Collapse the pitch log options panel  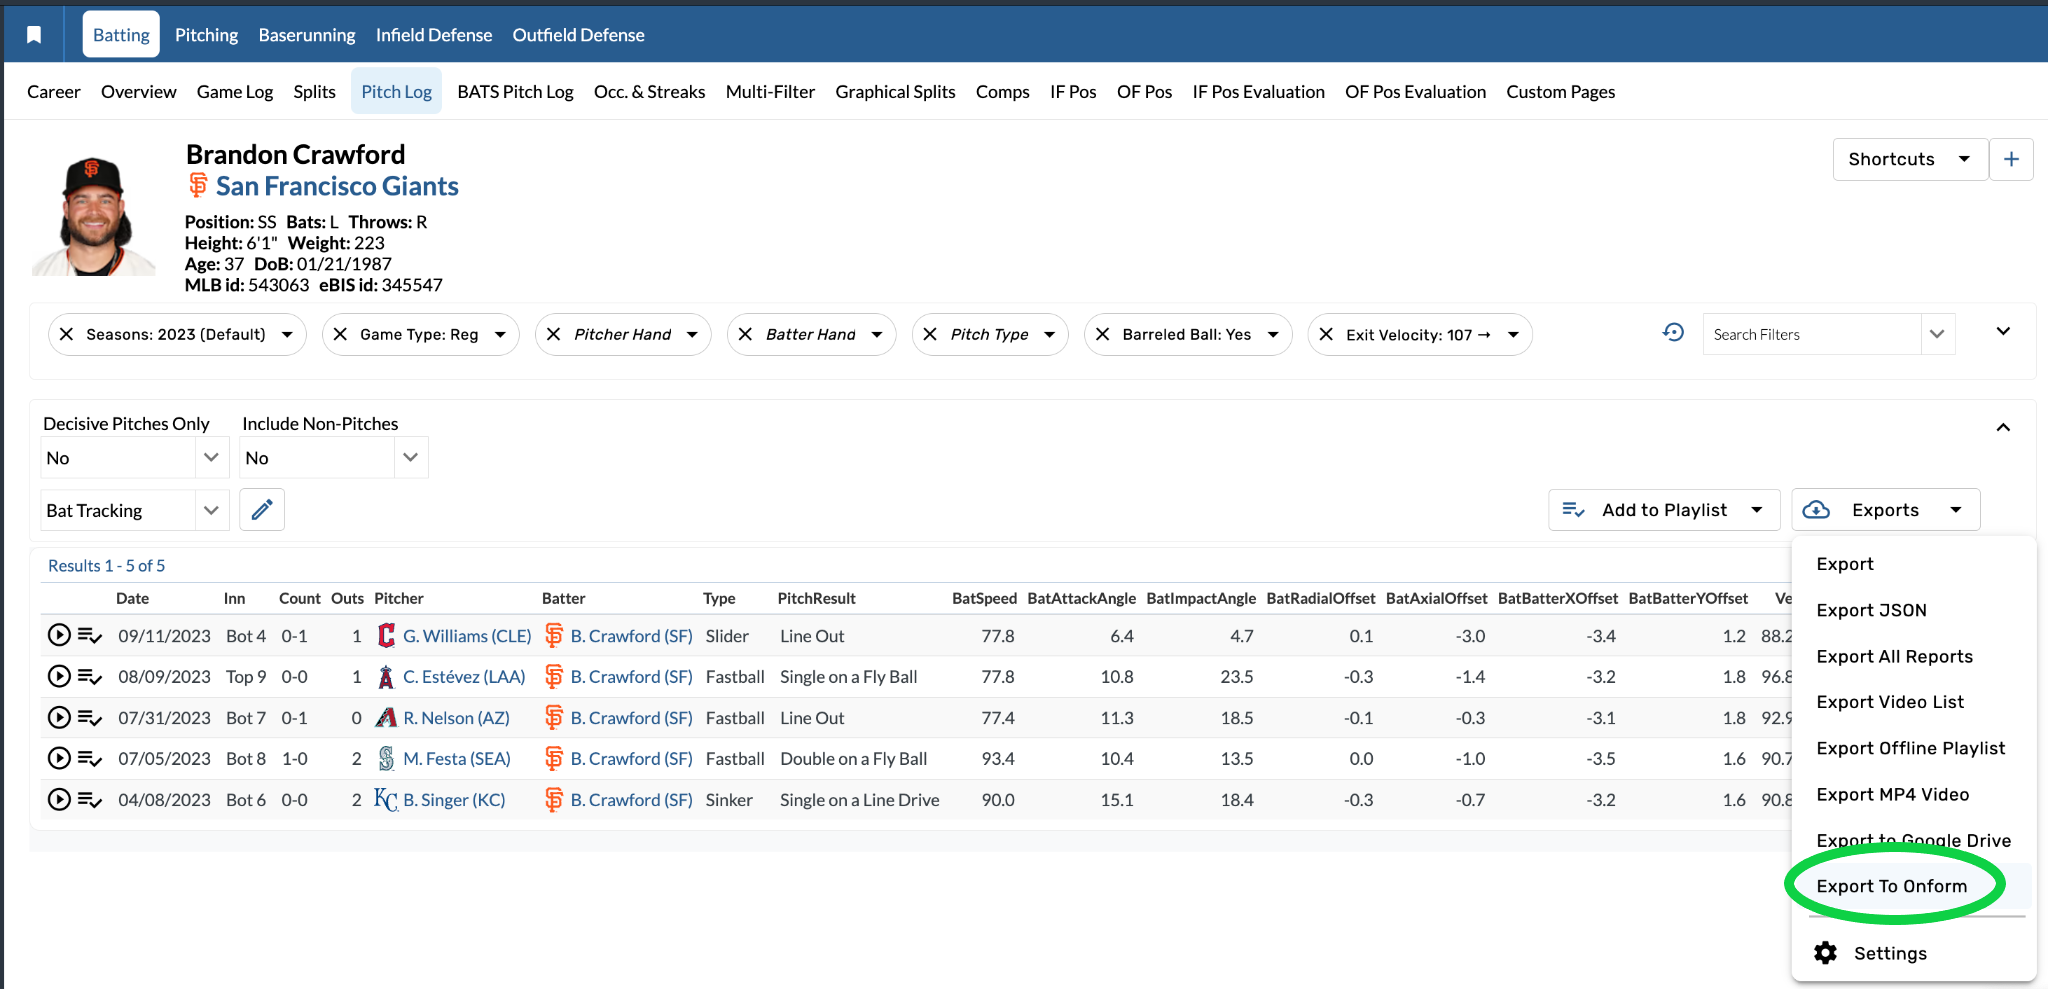(2003, 428)
